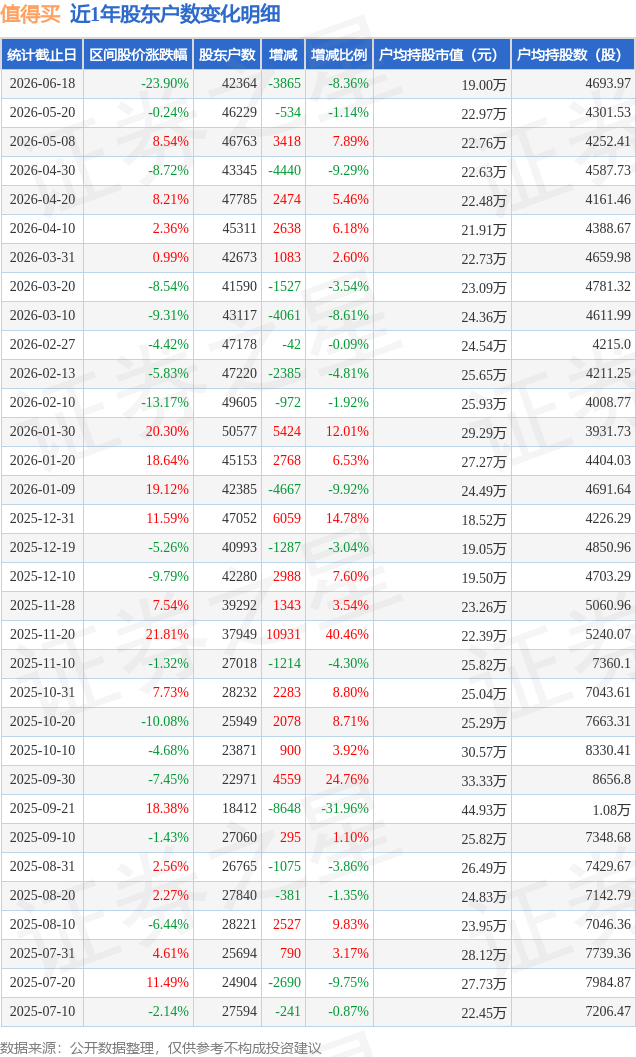Click the 数据来源 footer disclaimer text

[x=161, y=1048]
